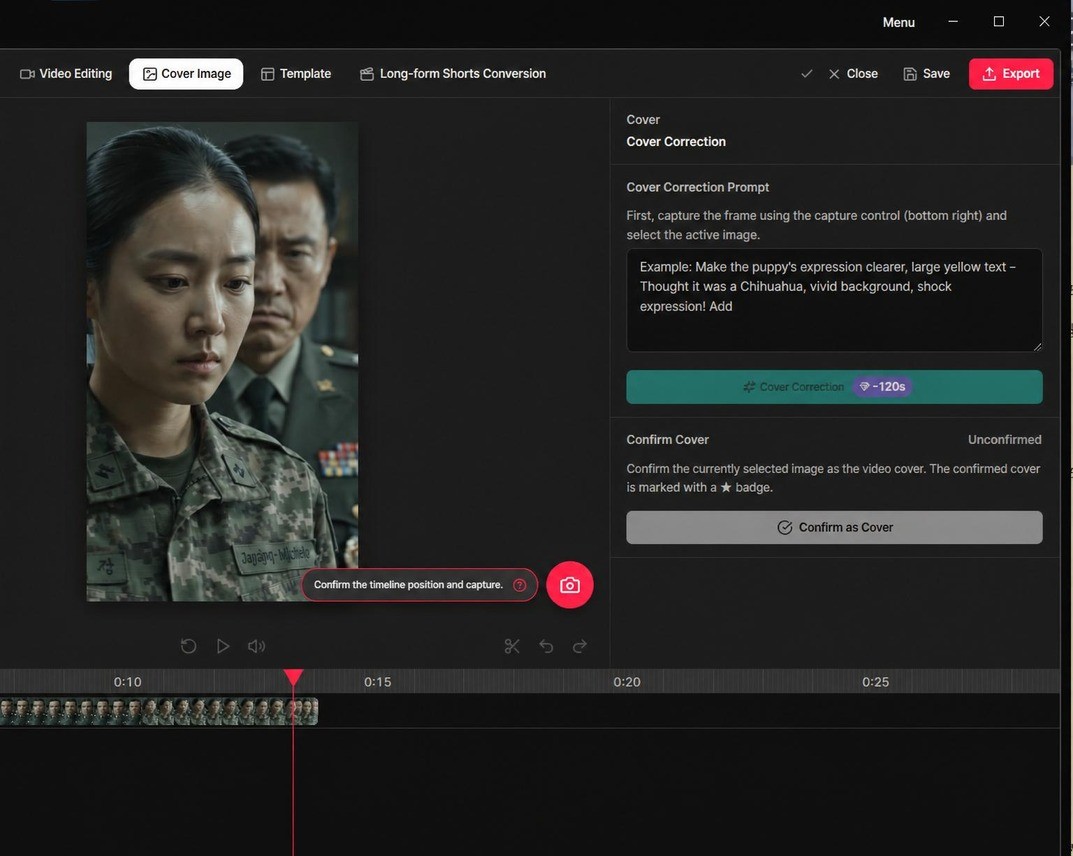Image resolution: width=1073 pixels, height=856 pixels.
Task: Maximize the application window
Action: 999,22
